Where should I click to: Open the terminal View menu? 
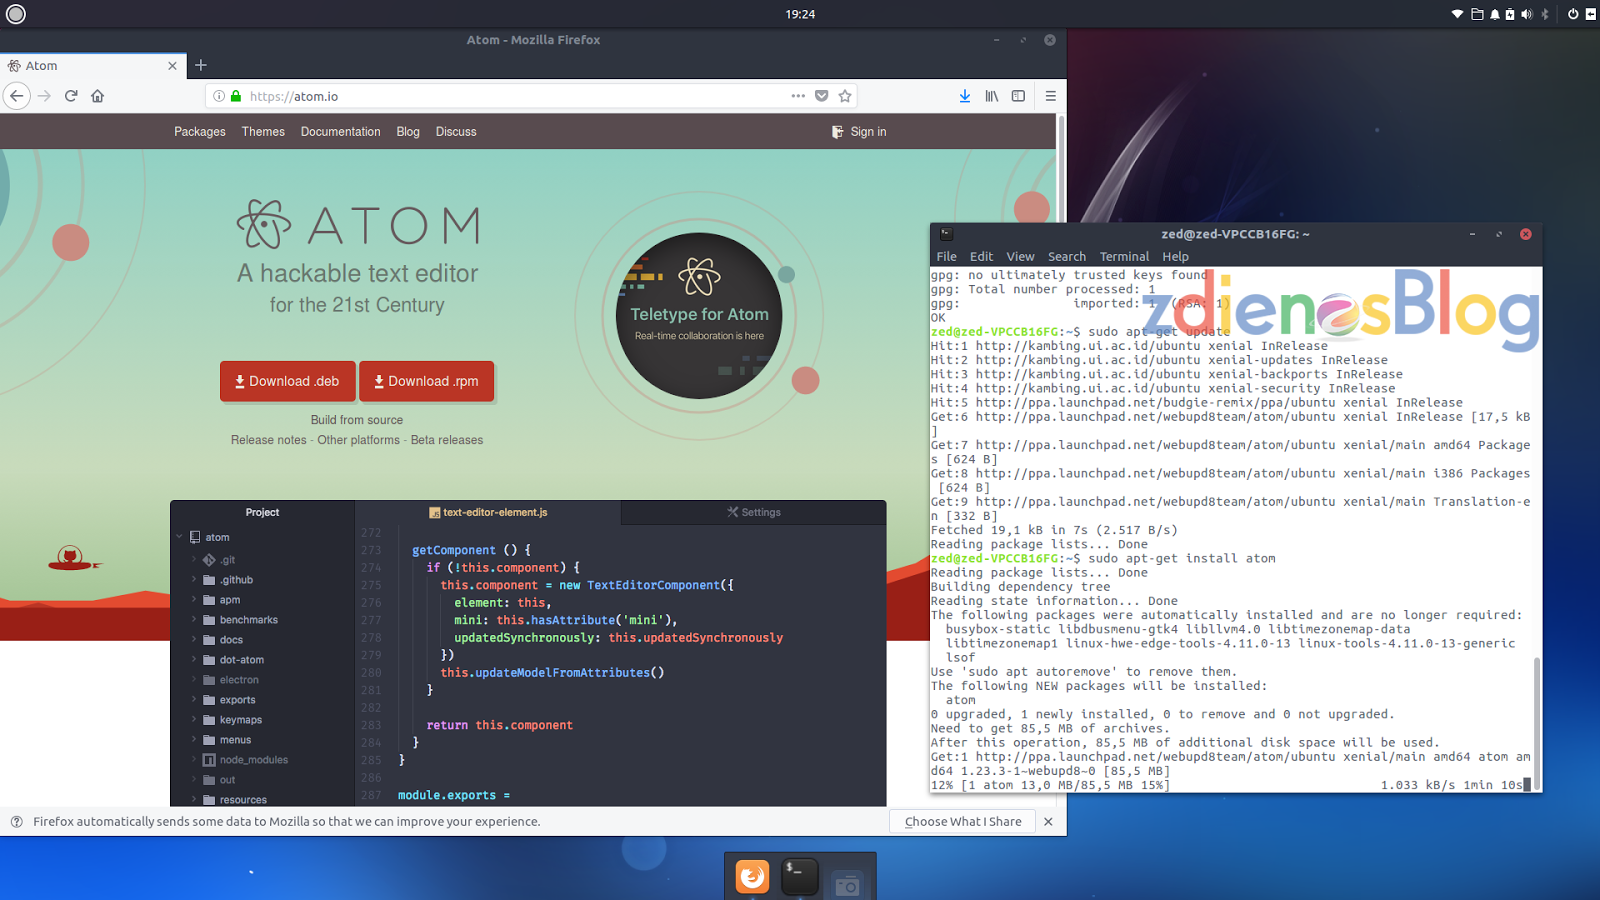tap(1021, 257)
